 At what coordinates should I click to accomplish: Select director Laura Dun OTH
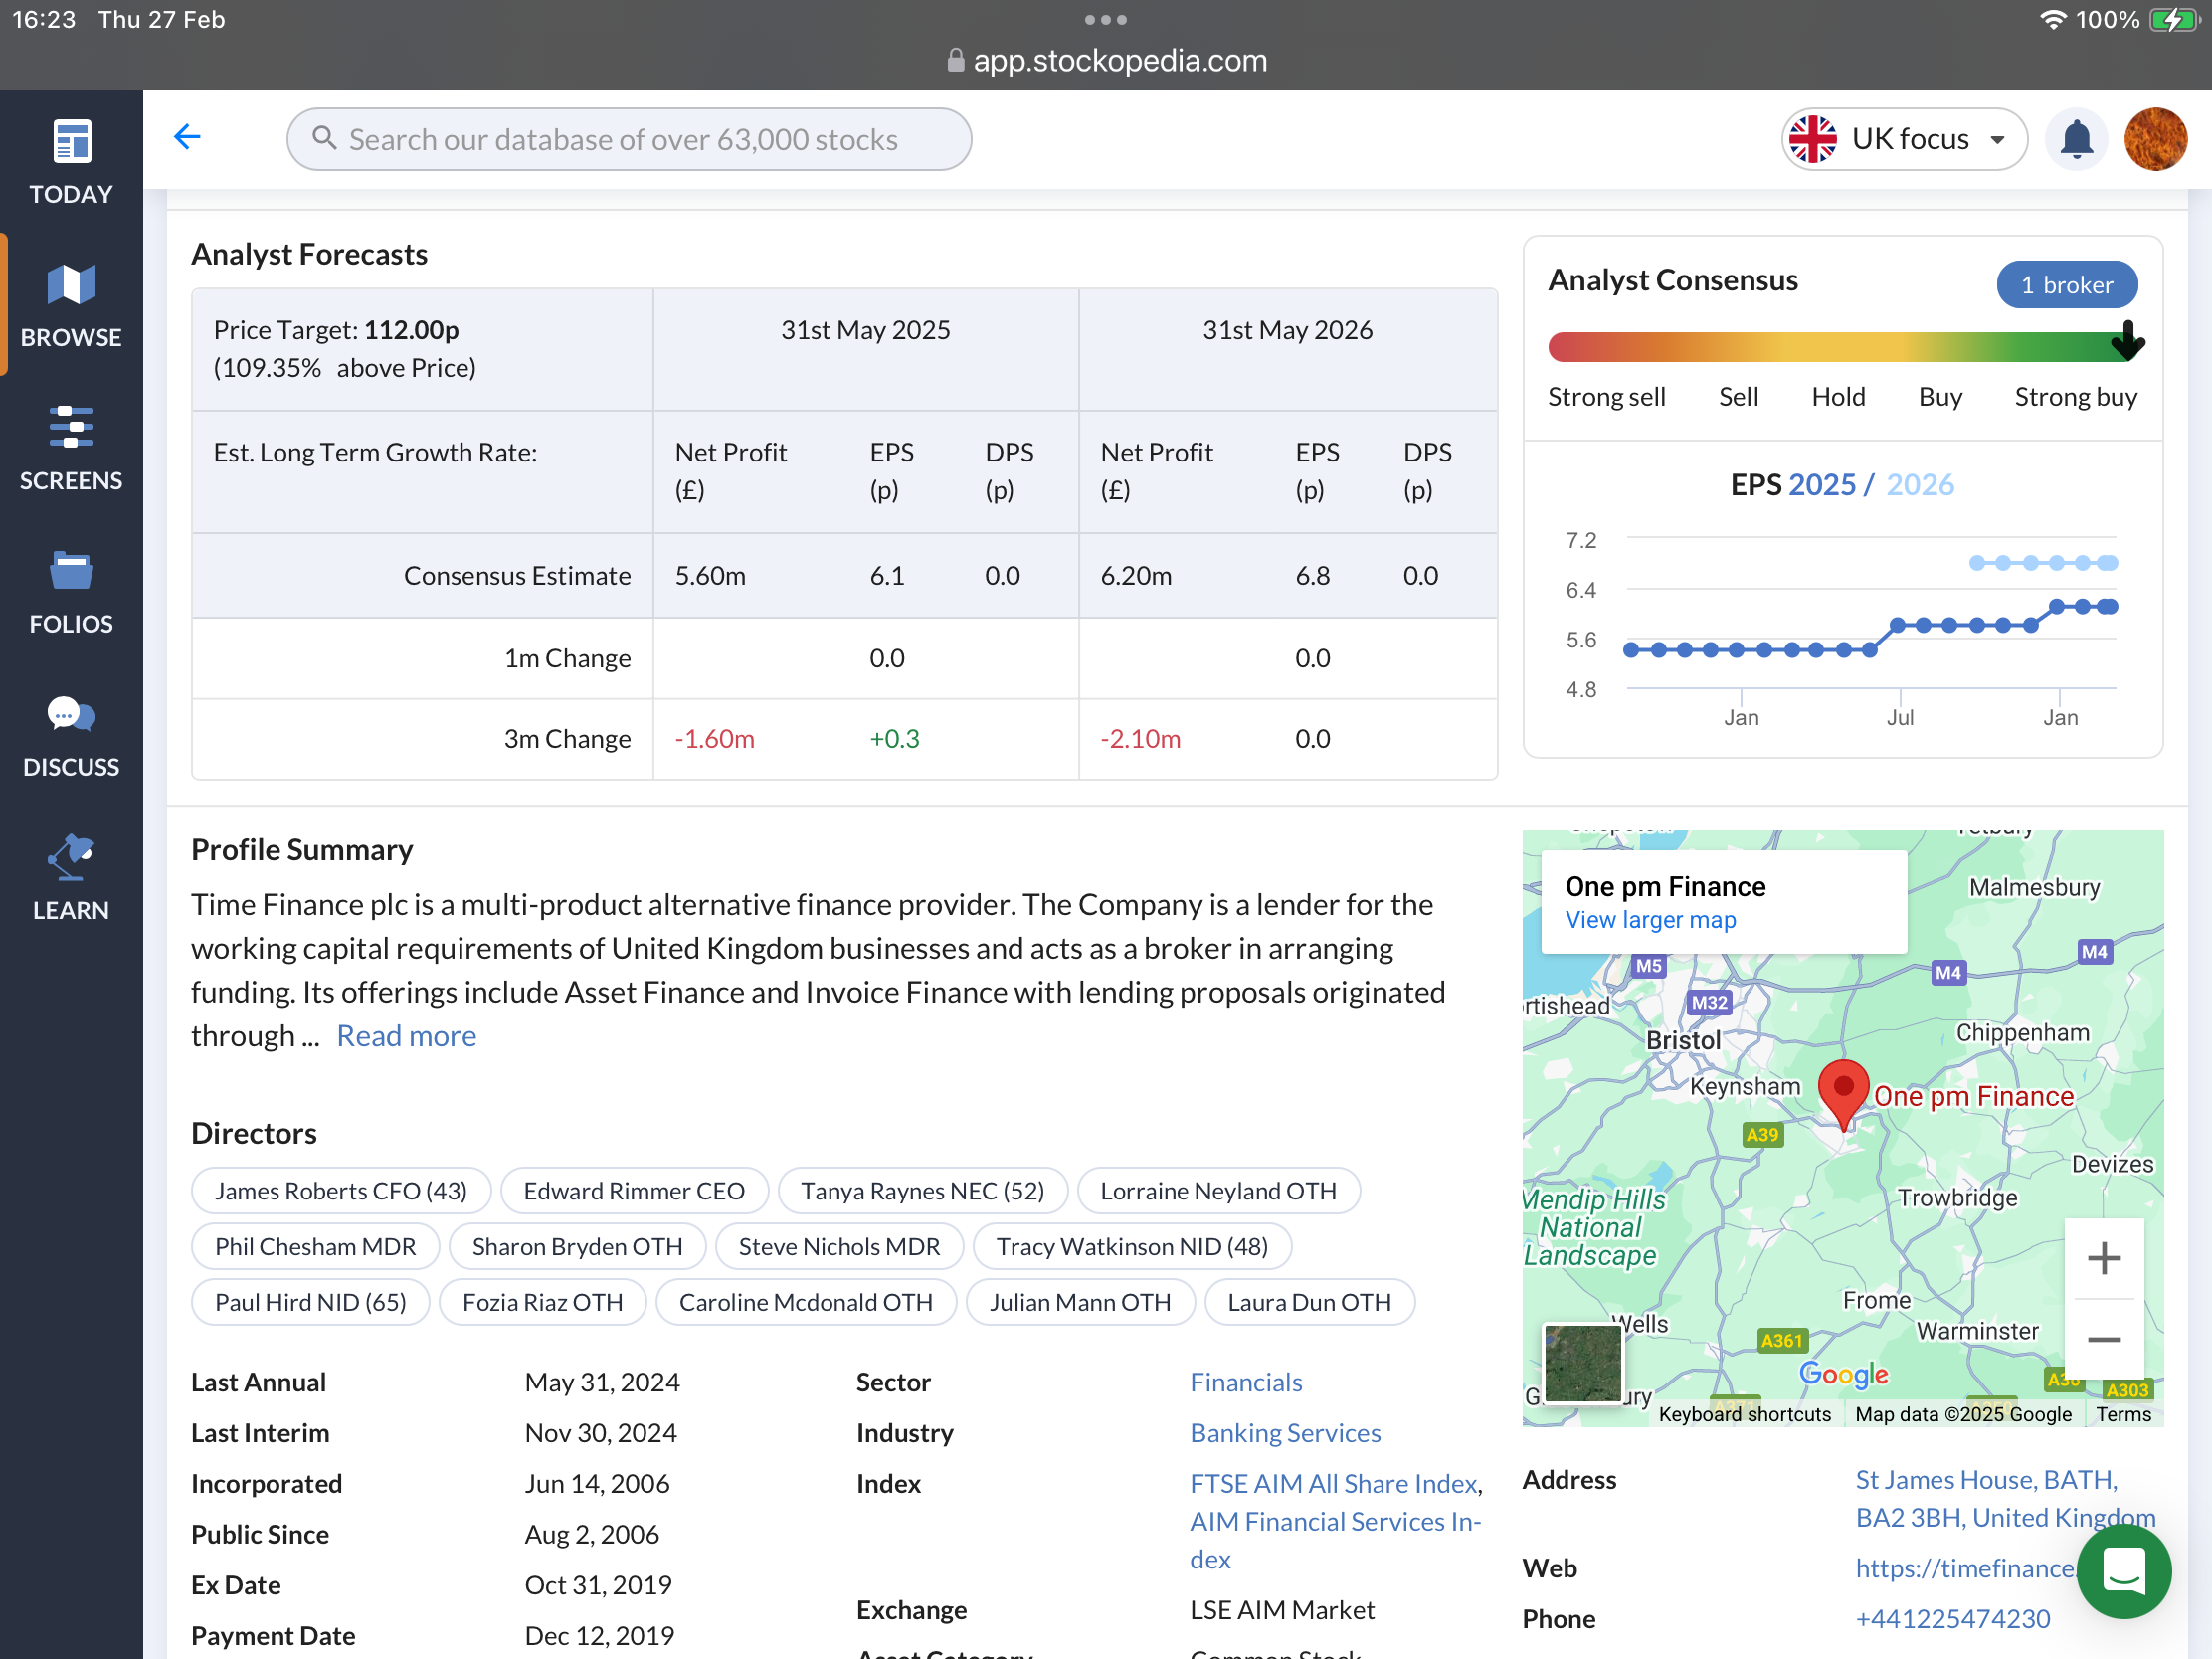pos(1309,1303)
